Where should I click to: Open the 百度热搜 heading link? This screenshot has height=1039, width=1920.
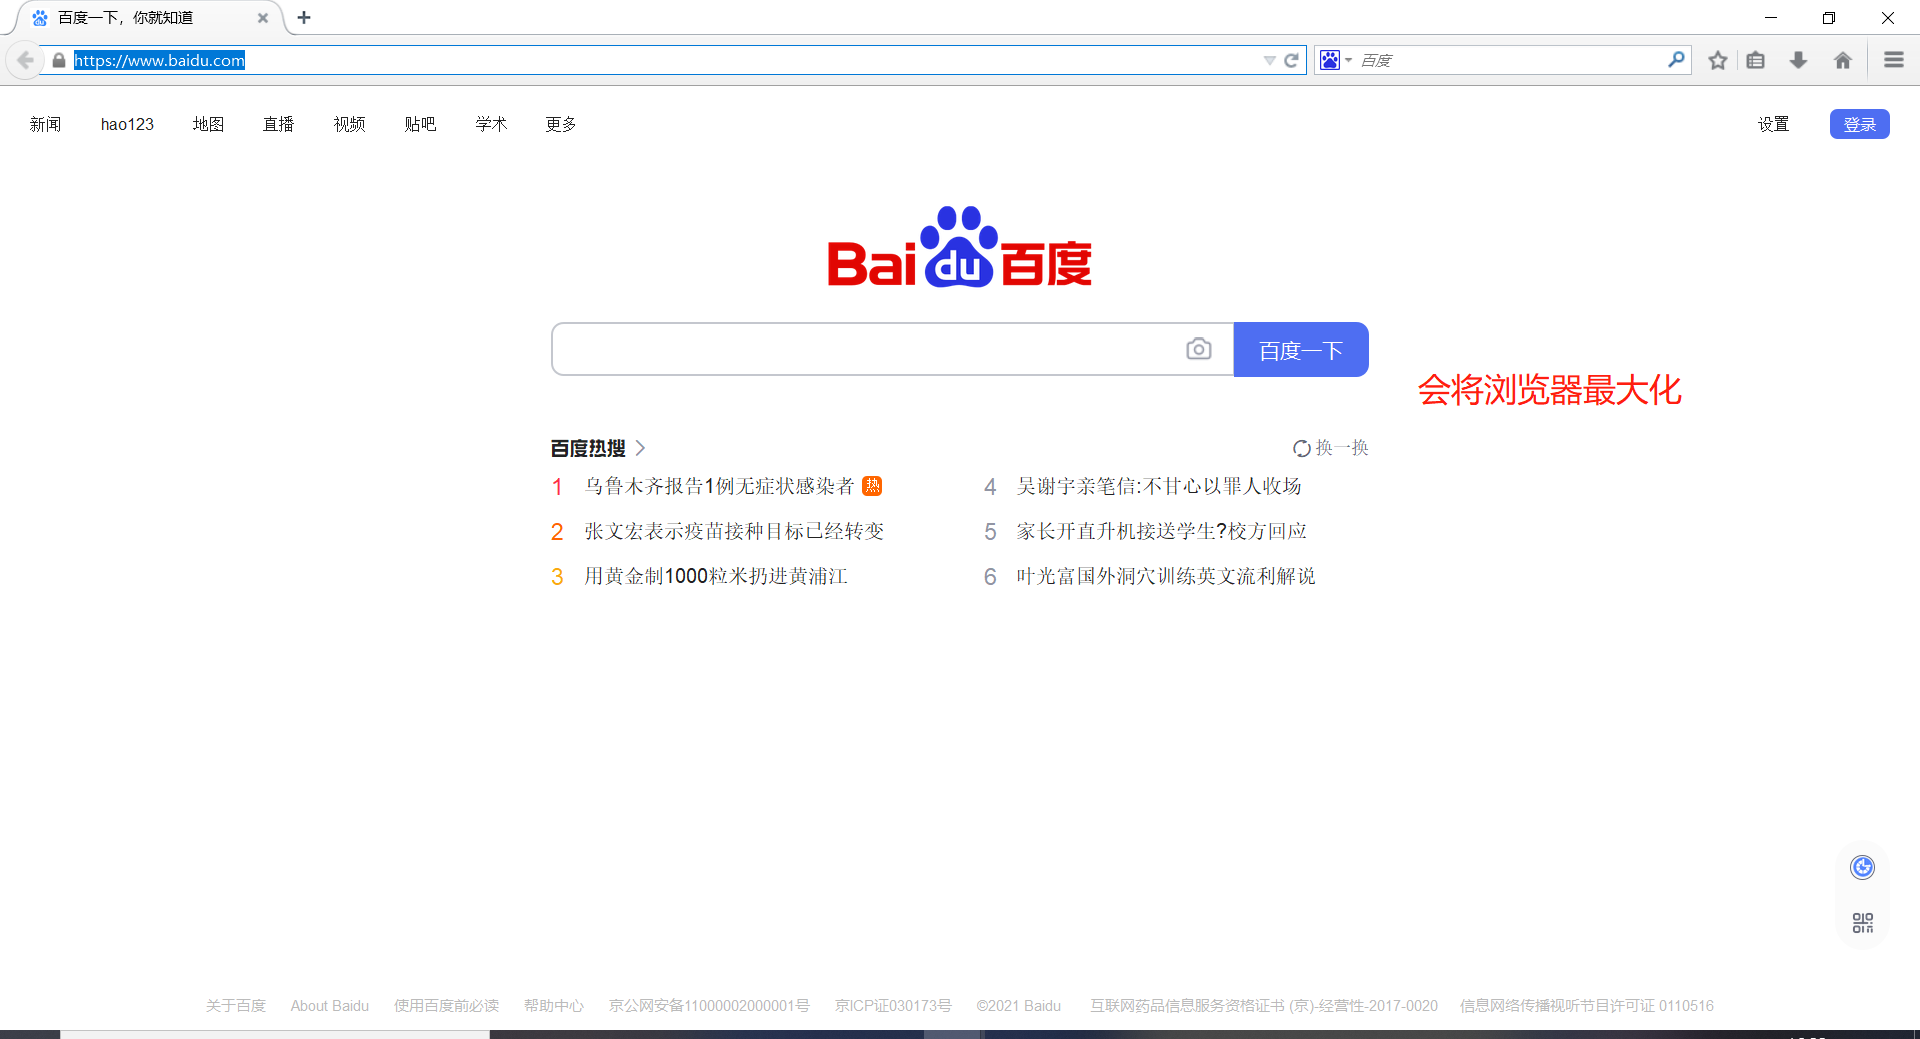point(588,448)
